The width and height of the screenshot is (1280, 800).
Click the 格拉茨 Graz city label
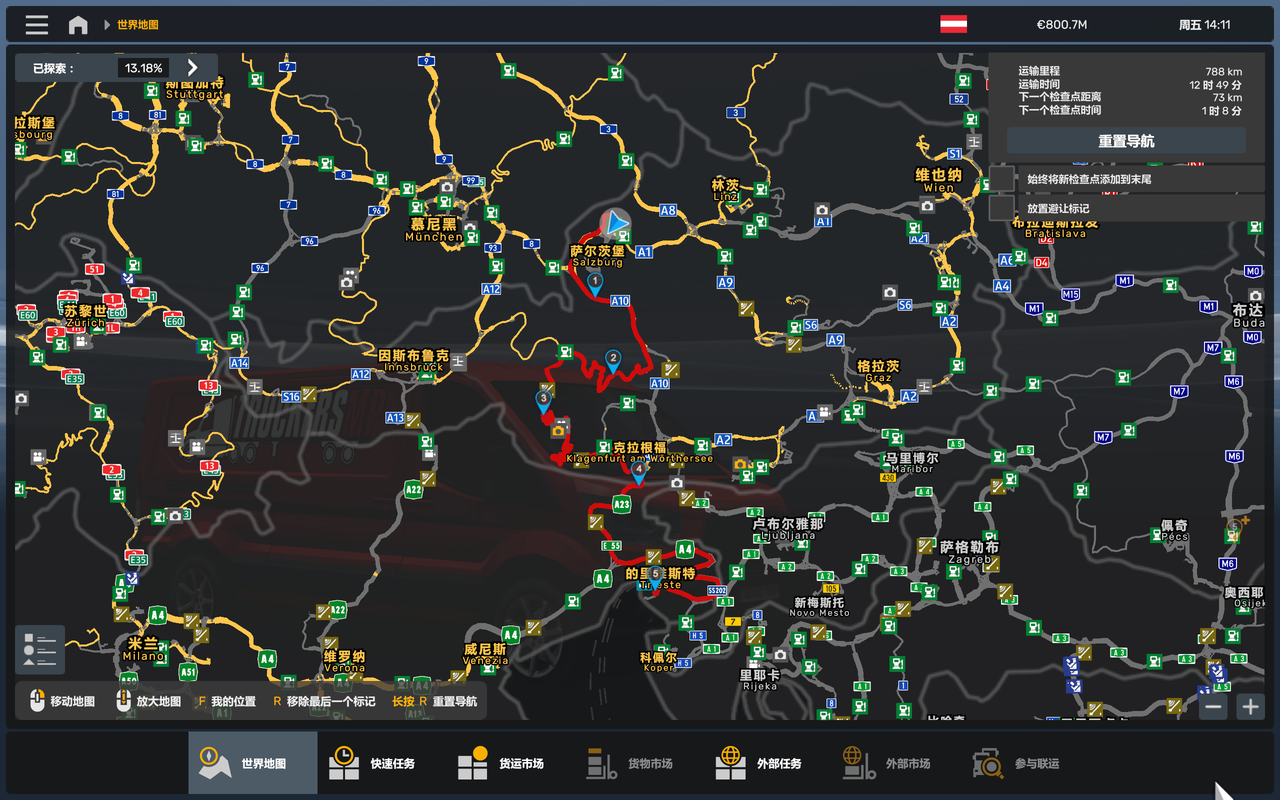878,372
